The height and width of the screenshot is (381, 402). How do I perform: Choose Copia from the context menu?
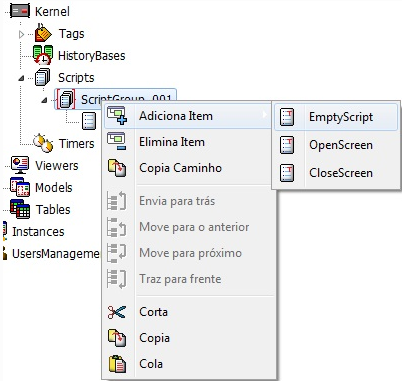[x=189, y=338]
